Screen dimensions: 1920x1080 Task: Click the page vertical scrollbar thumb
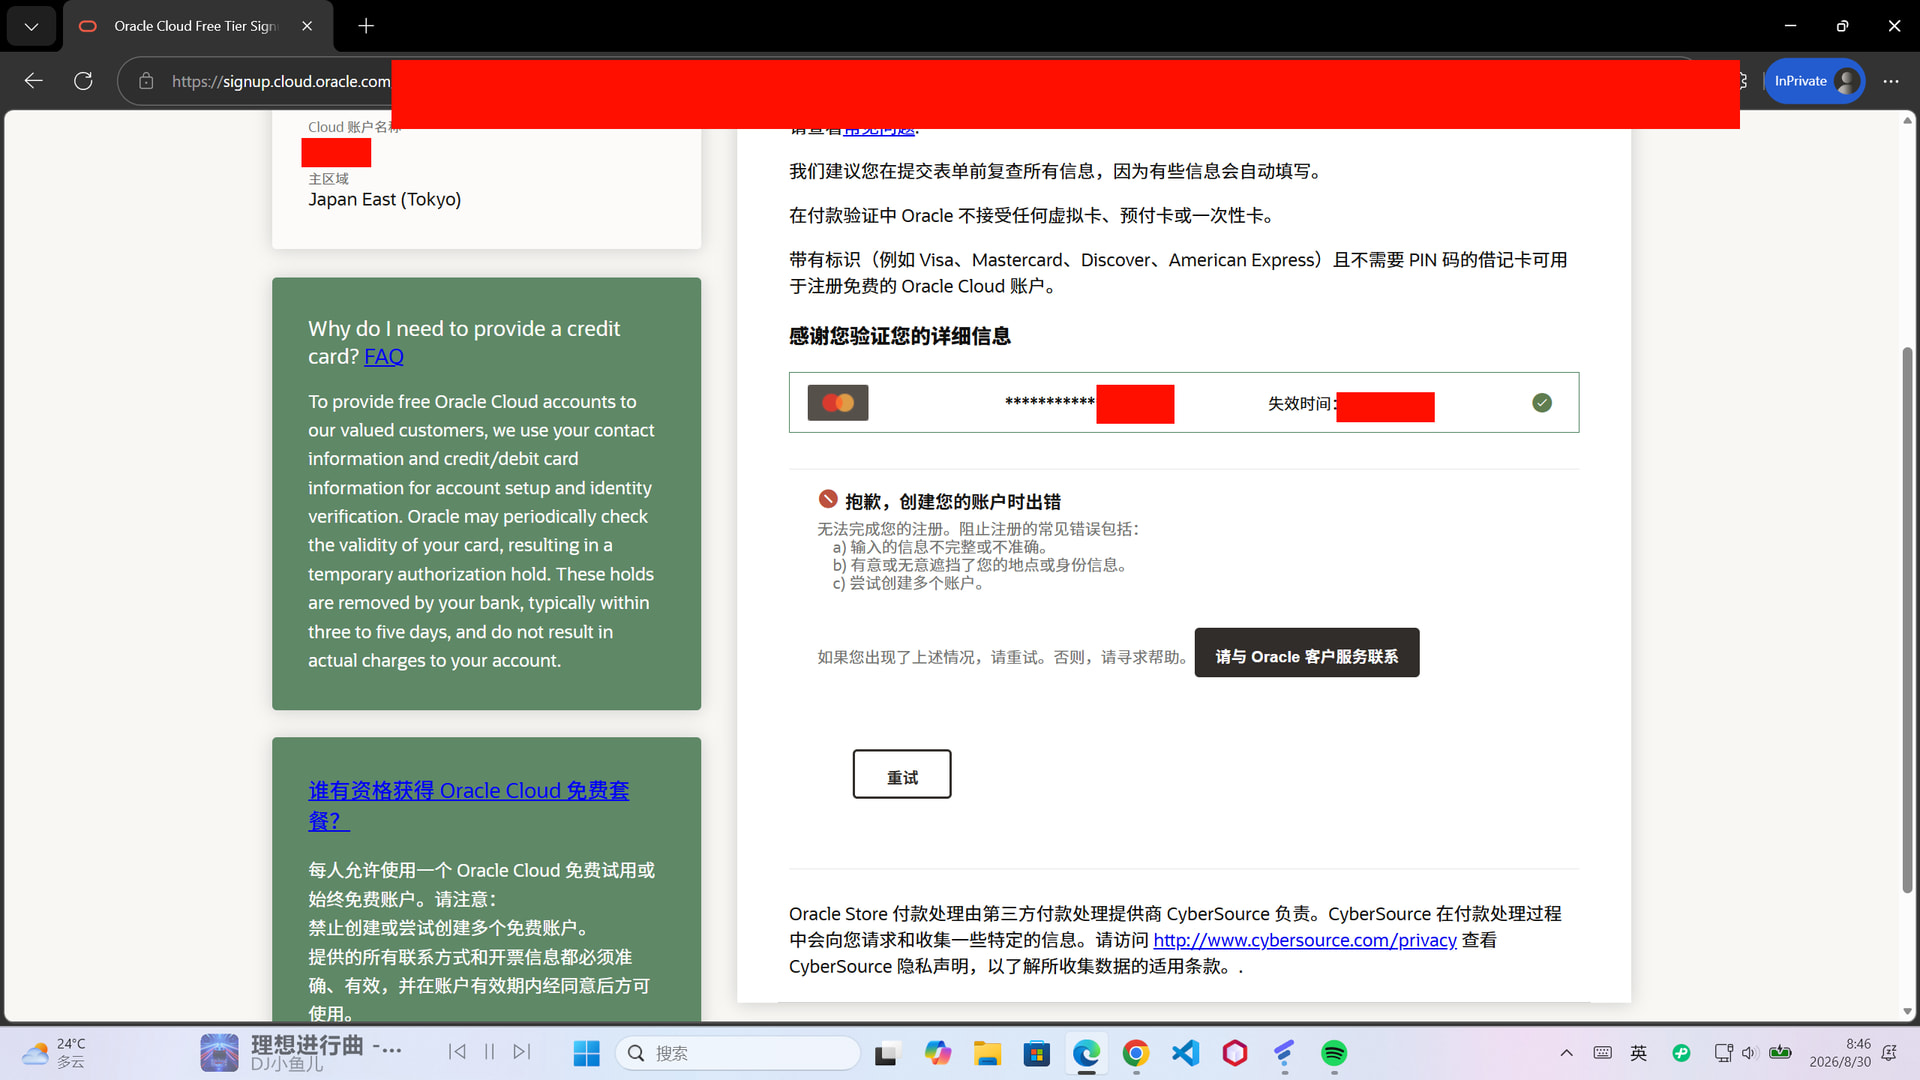[x=1908, y=620]
